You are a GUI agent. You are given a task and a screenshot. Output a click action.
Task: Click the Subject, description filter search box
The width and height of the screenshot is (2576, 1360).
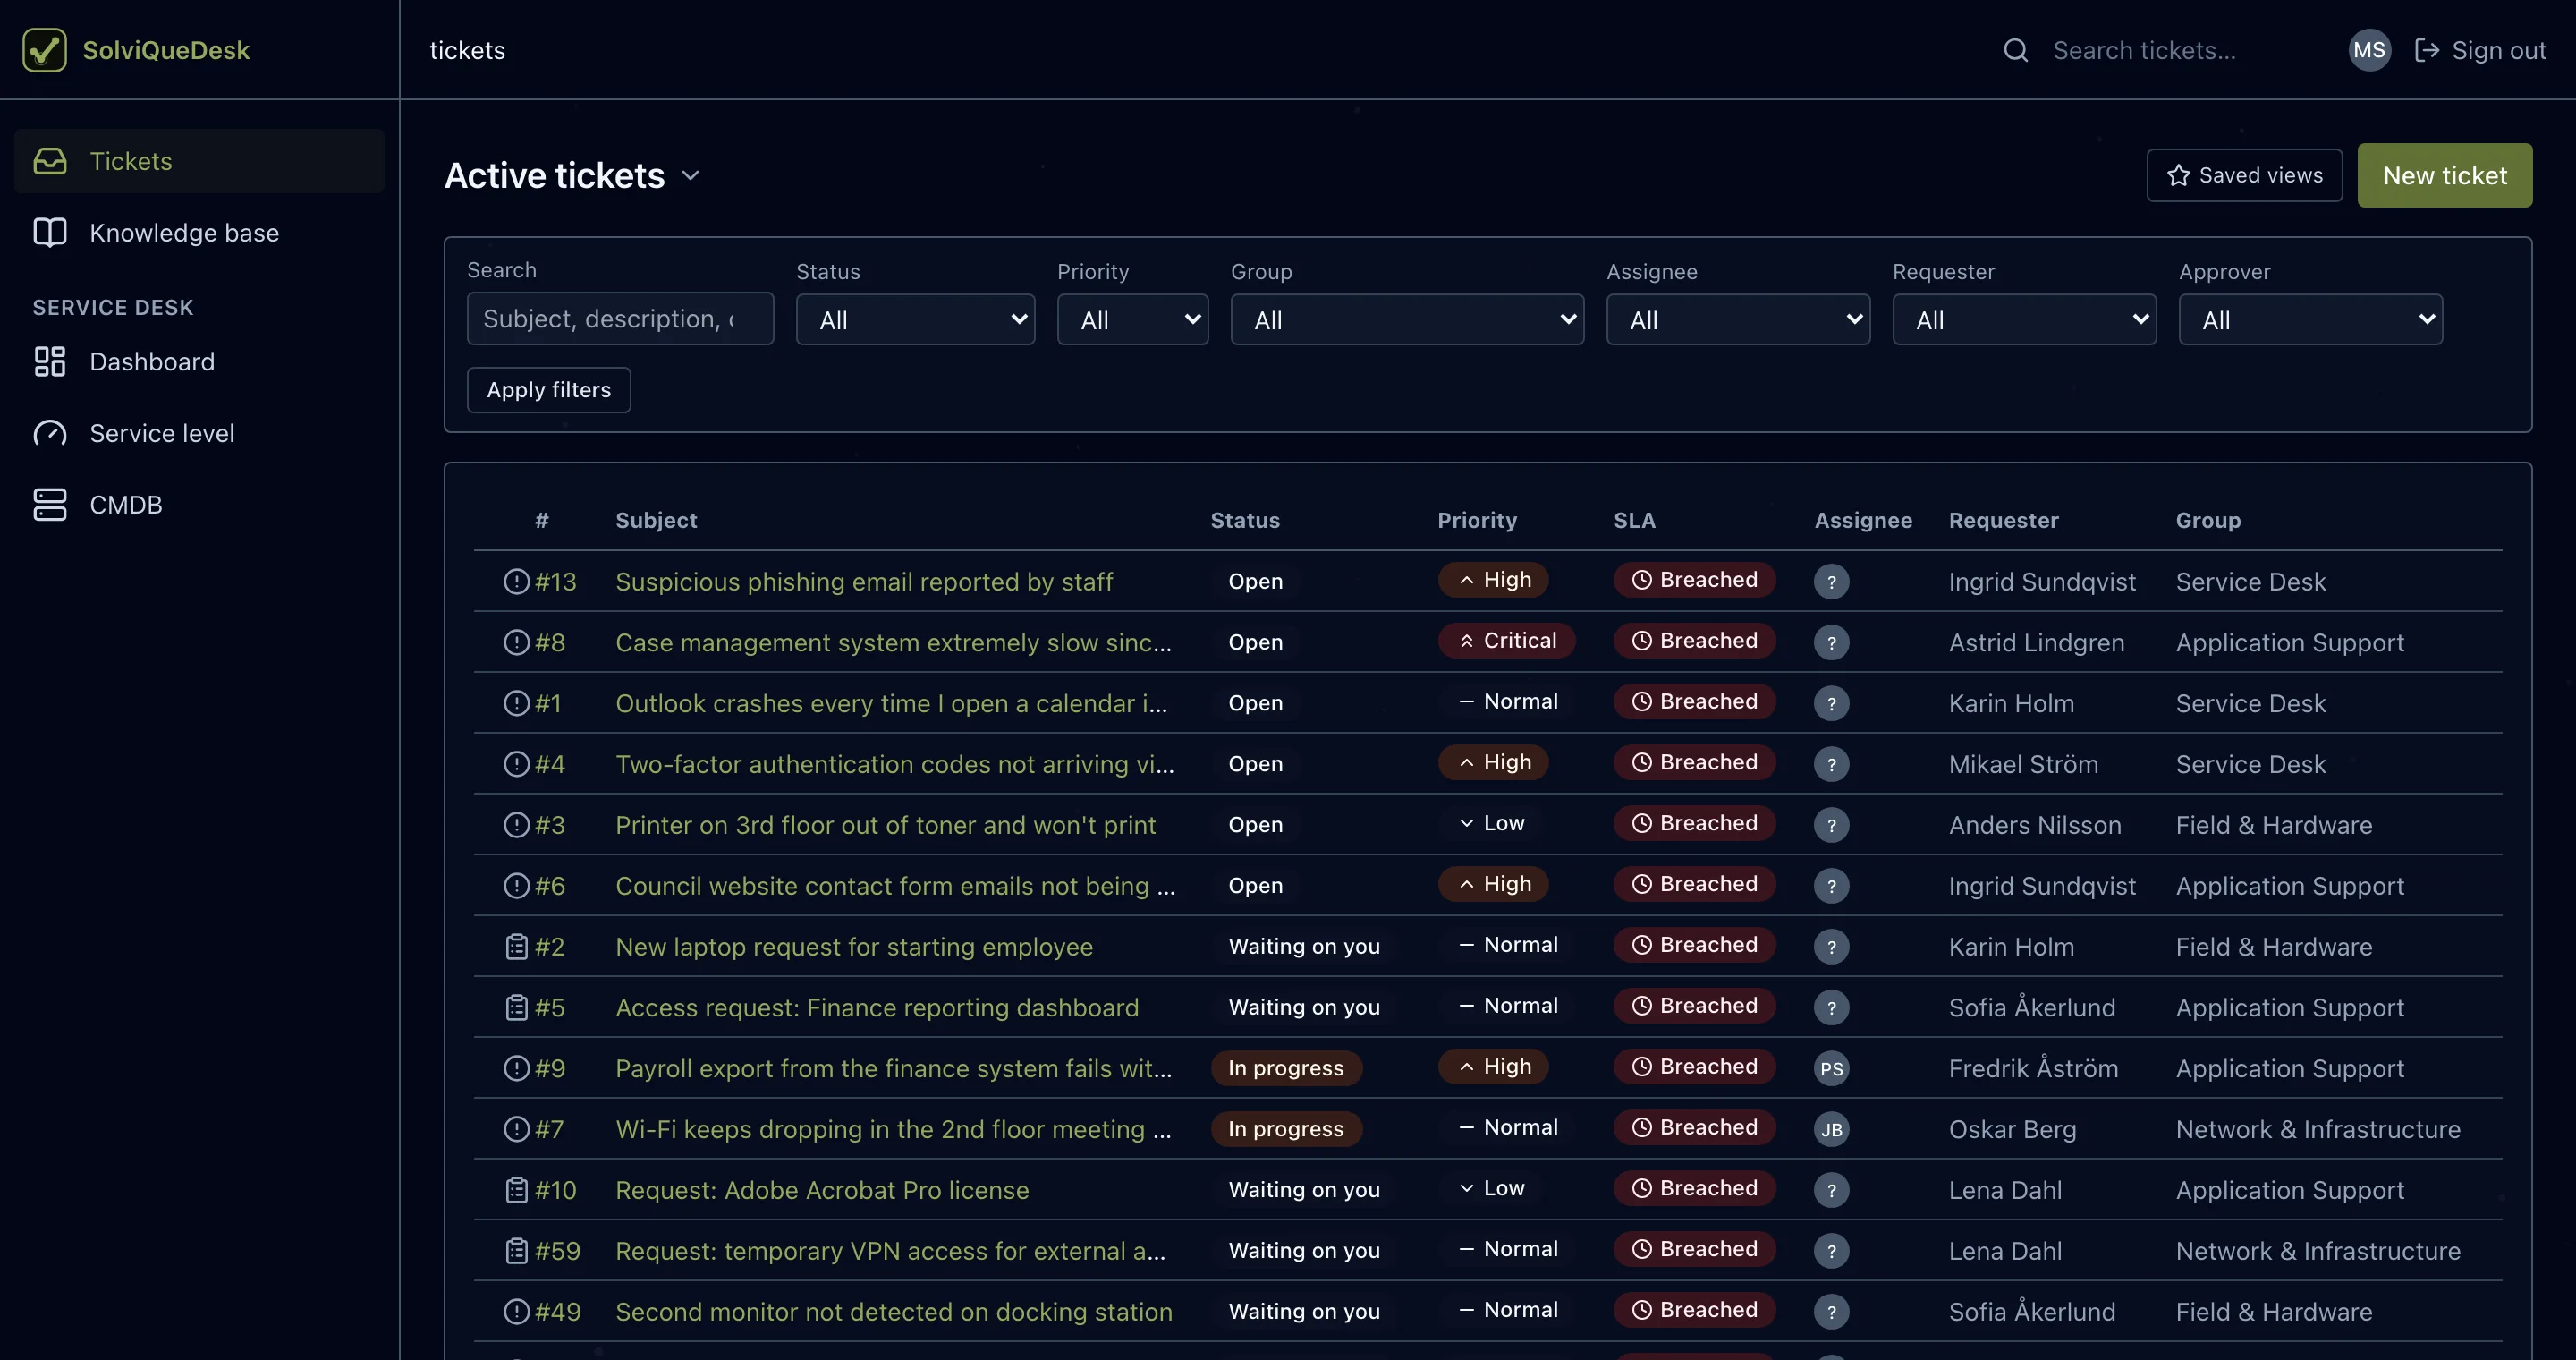click(620, 319)
